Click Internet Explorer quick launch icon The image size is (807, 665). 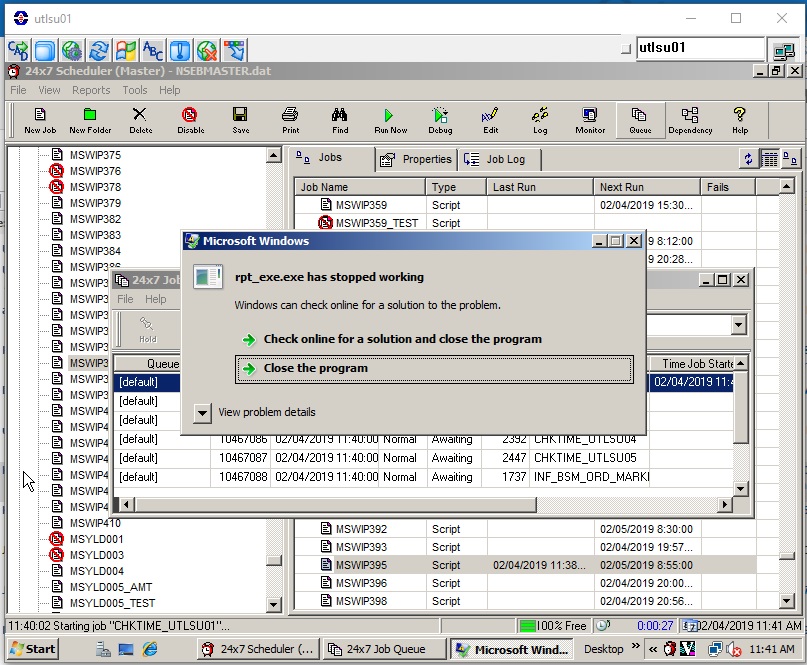point(150,649)
